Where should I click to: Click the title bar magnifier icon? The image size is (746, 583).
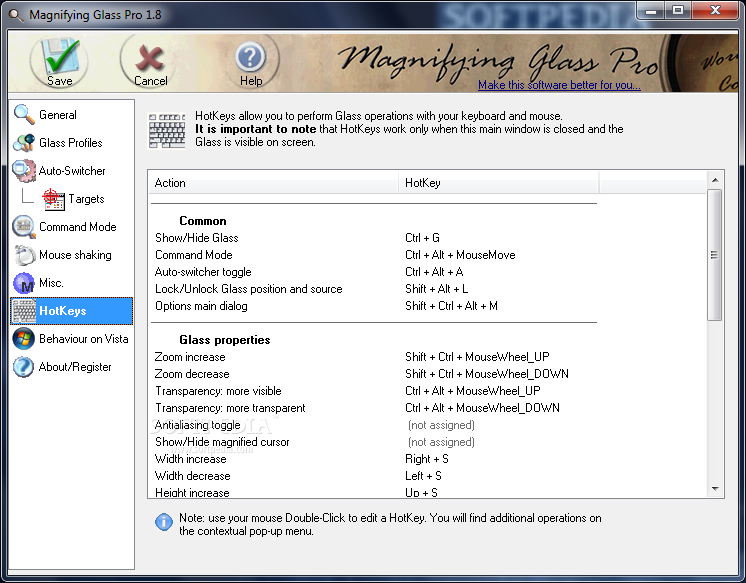tap(16, 15)
